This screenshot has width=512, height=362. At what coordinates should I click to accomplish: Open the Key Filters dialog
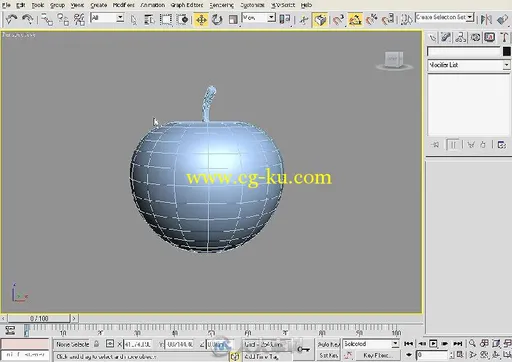tap(378, 355)
